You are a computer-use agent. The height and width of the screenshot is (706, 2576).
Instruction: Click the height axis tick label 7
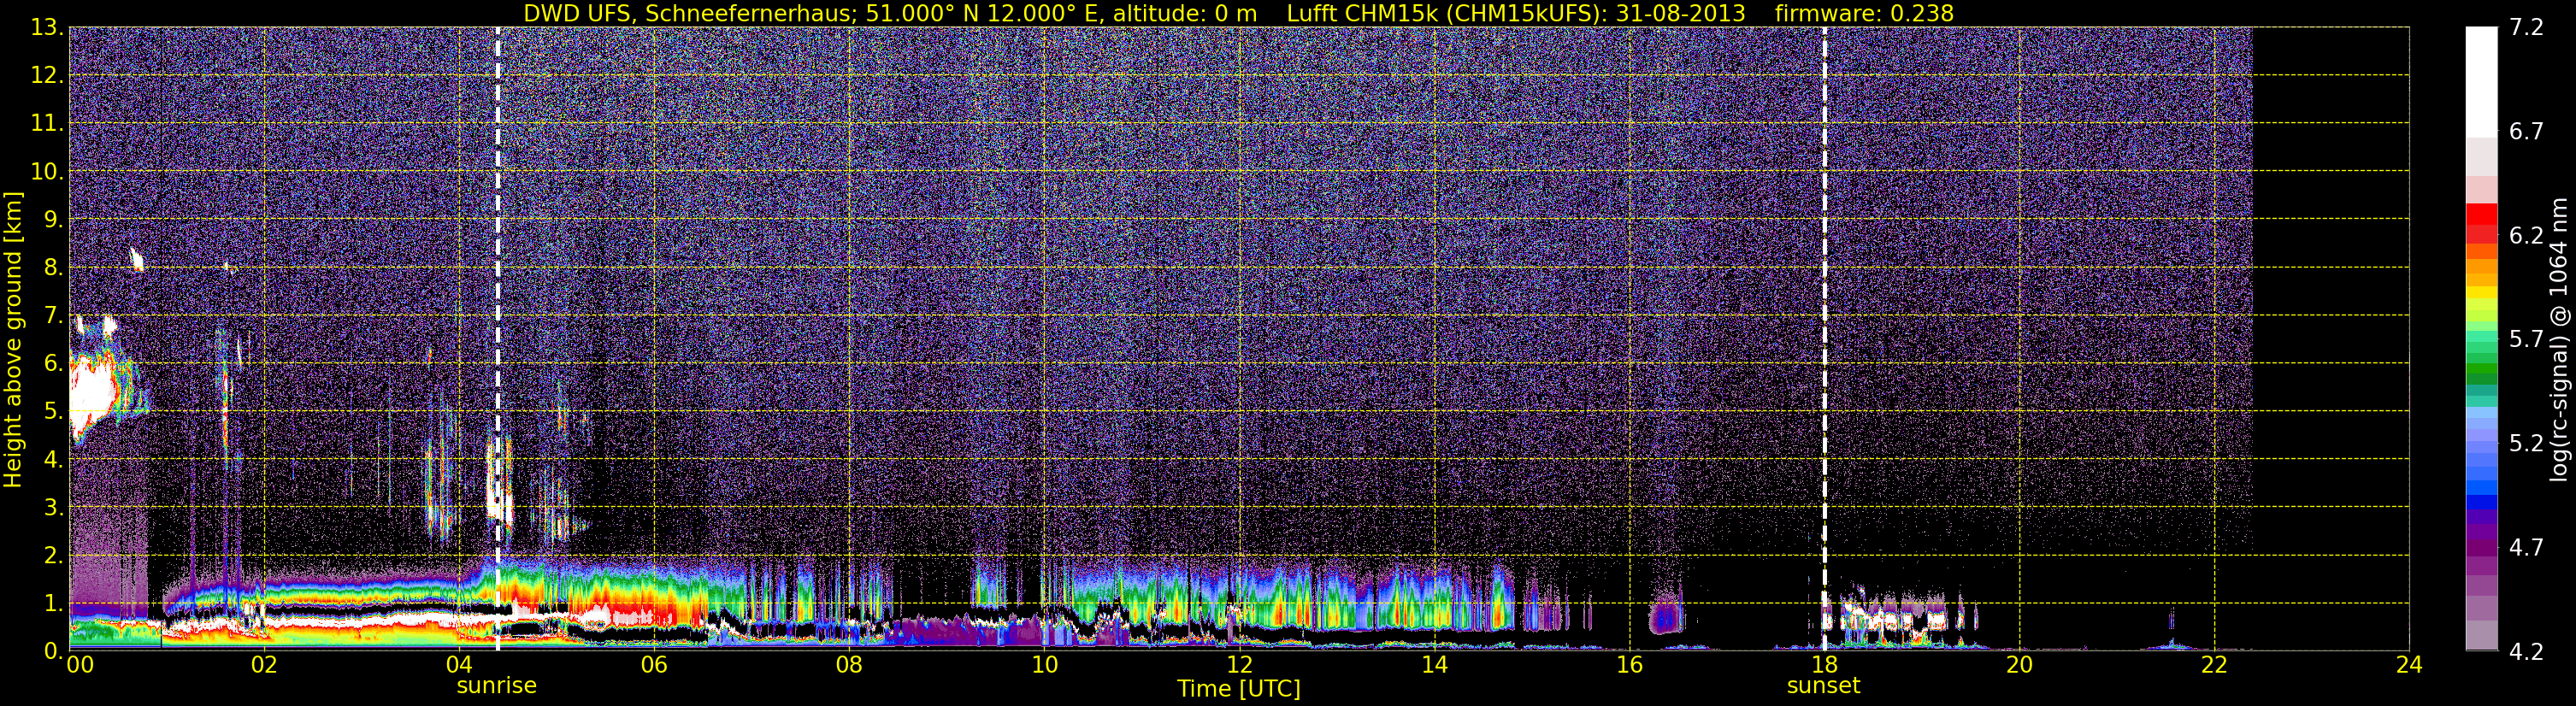[53, 316]
